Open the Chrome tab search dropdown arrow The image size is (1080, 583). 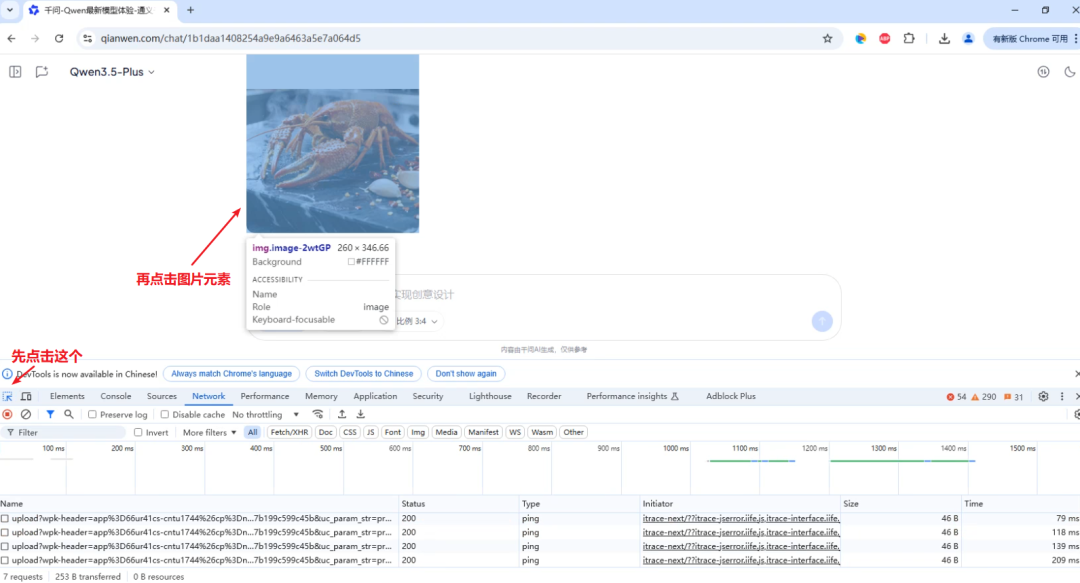(x=10, y=10)
